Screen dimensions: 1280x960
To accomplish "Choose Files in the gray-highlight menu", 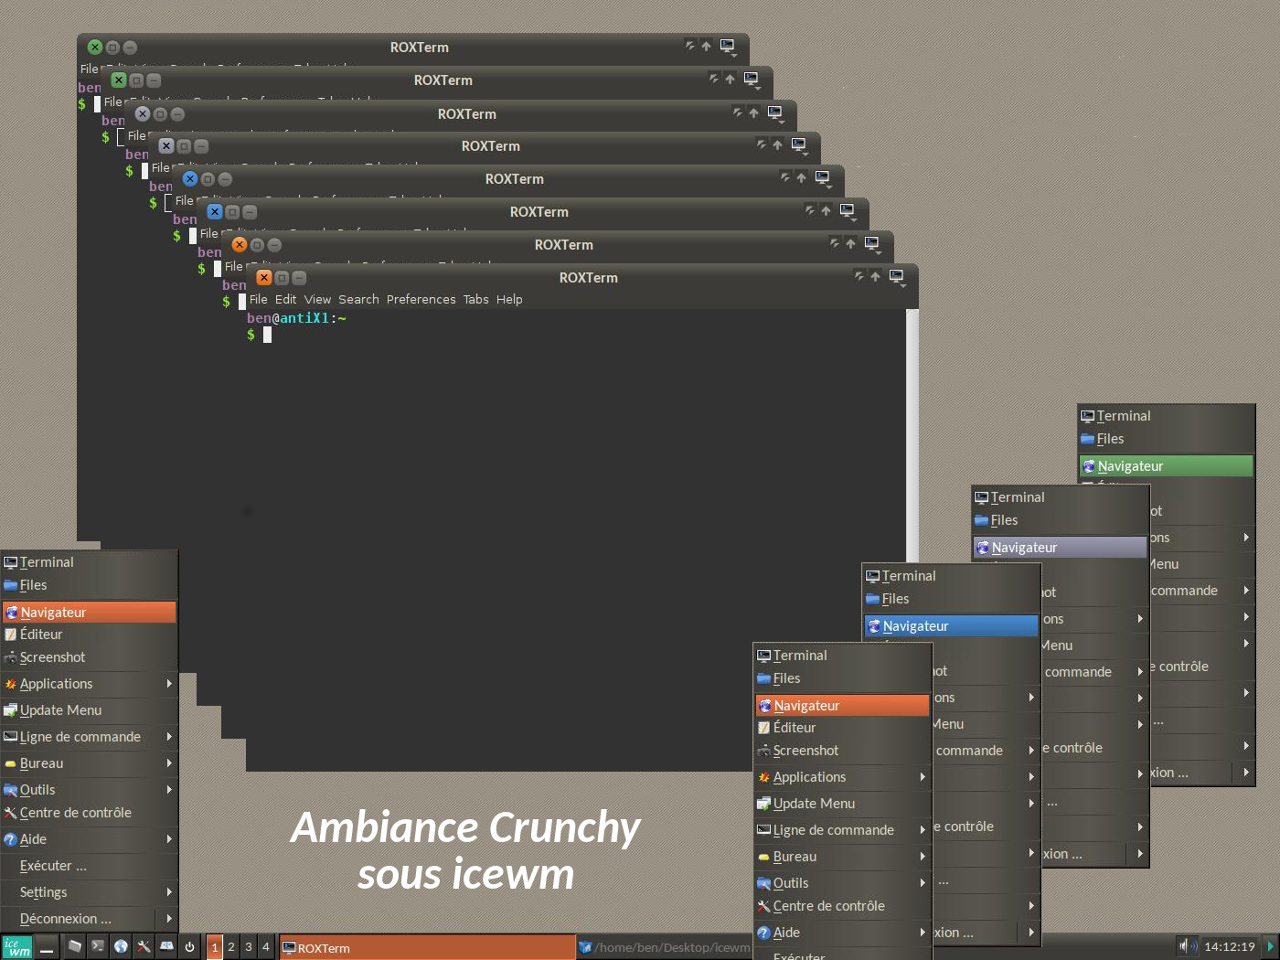I will 1060,520.
